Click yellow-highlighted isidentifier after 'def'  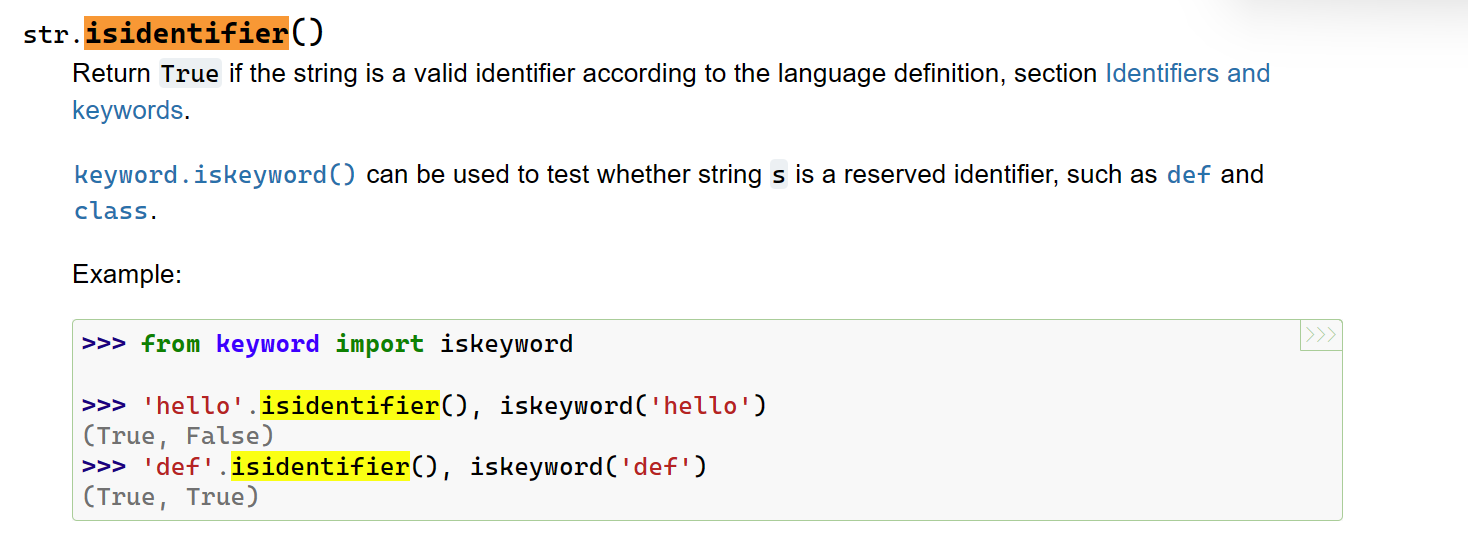[x=320, y=466]
